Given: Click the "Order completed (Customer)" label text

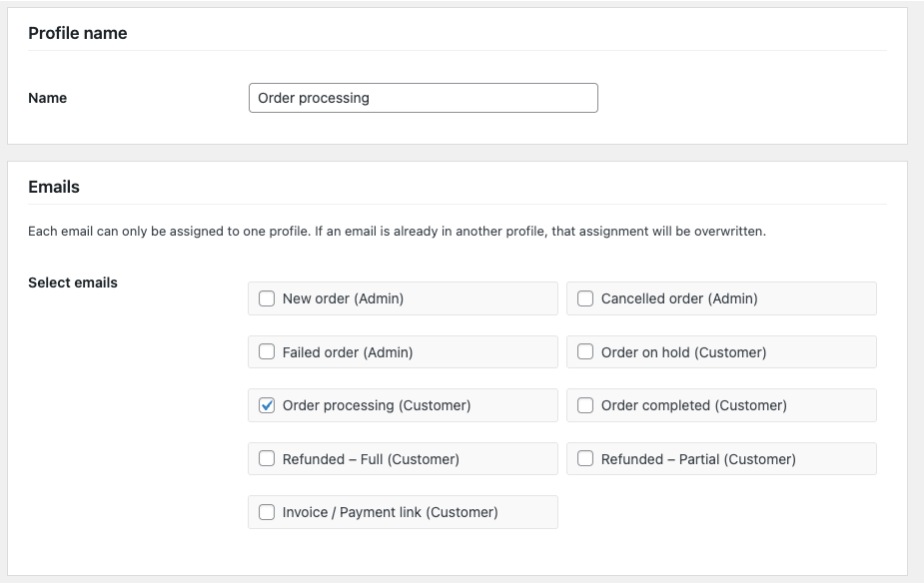Looking at the screenshot, I should pos(693,406).
